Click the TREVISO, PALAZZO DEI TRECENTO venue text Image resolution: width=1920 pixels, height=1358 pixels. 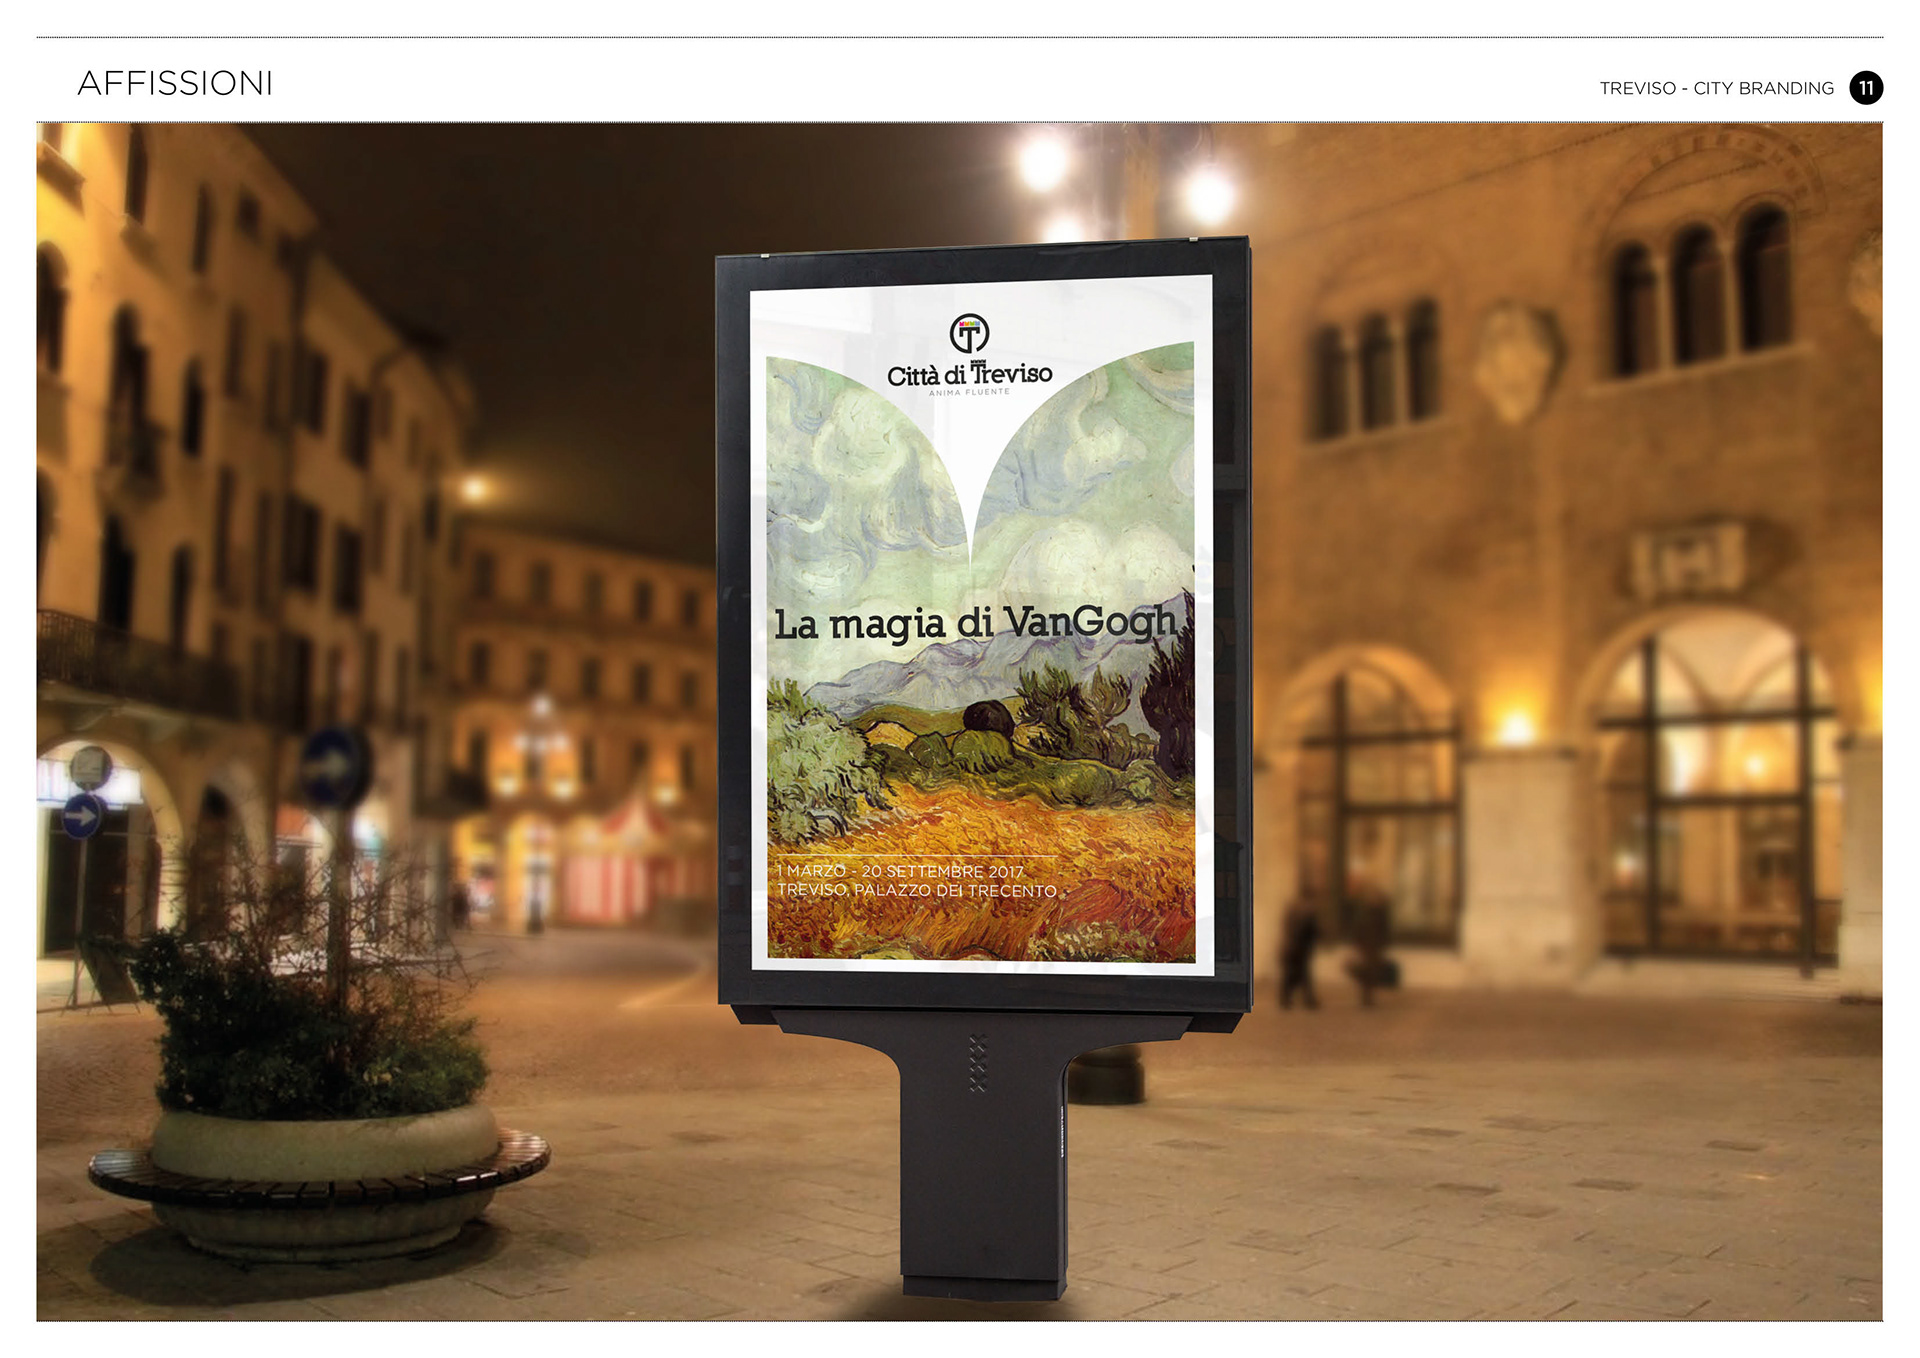pos(916,890)
